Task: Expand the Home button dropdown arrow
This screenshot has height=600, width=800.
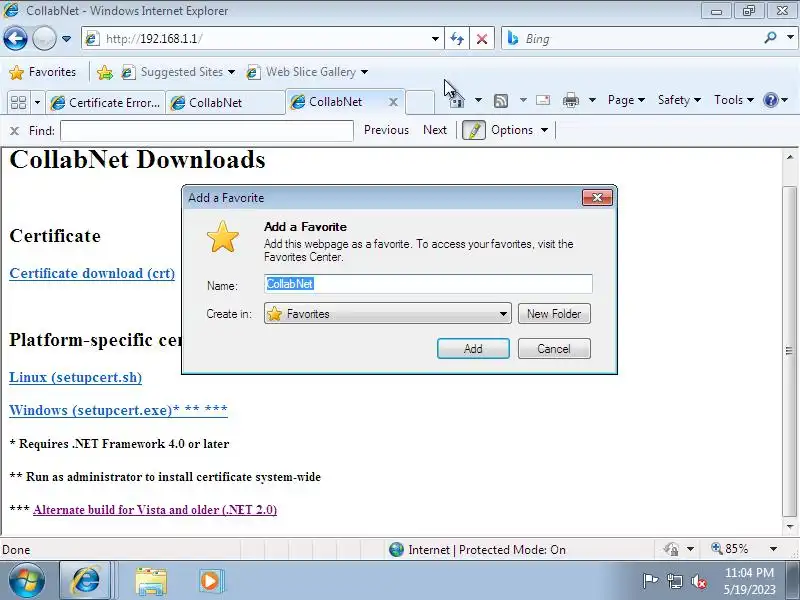Action: click(478, 100)
